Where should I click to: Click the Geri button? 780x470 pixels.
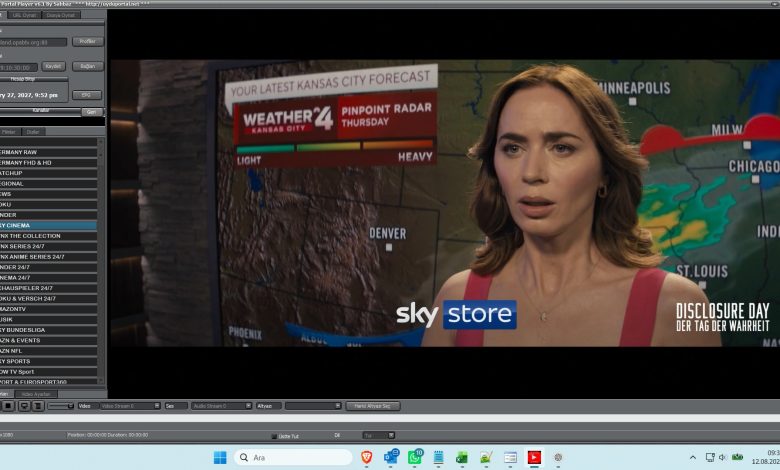click(92, 112)
